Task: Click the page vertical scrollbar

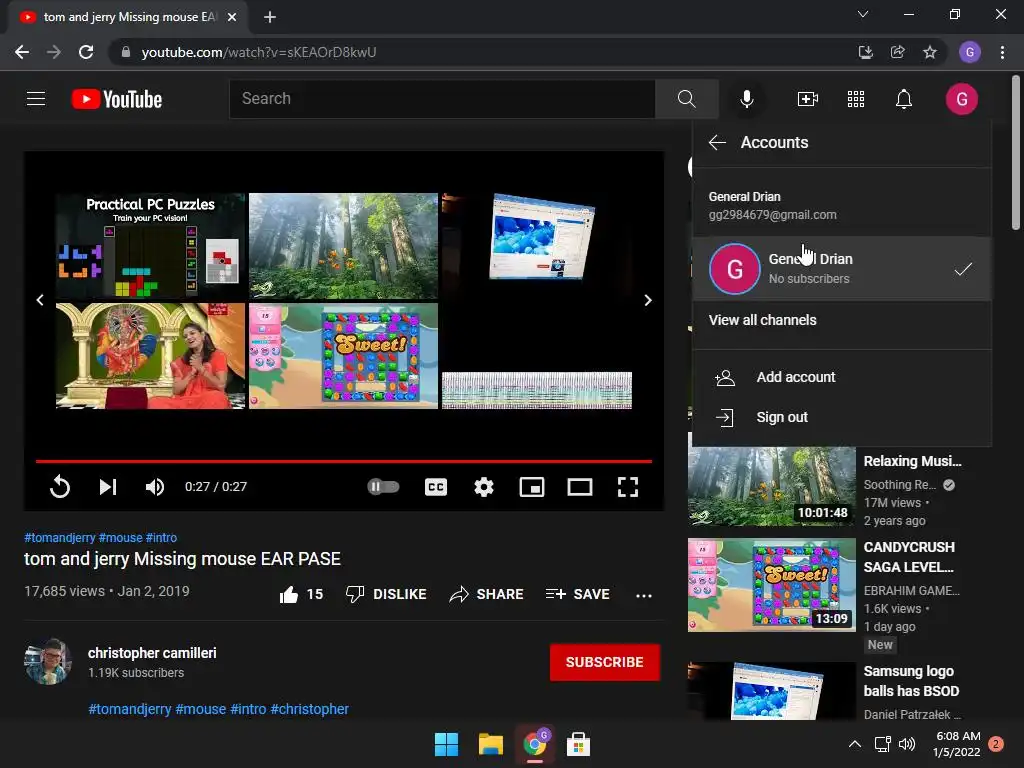Action: point(1016,153)
